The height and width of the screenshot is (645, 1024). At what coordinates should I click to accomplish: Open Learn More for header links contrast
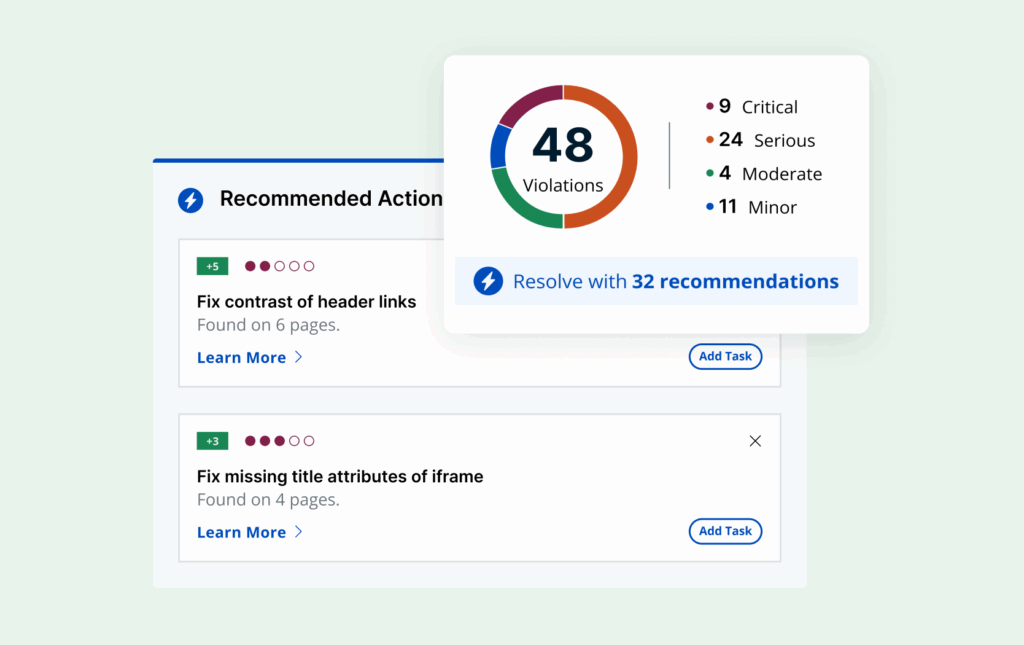click(241, 358)
